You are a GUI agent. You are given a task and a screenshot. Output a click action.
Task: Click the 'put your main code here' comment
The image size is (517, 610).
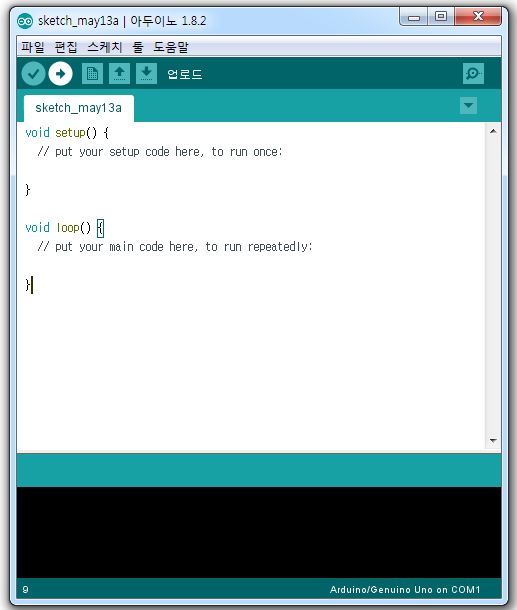(x=175, y=247)
